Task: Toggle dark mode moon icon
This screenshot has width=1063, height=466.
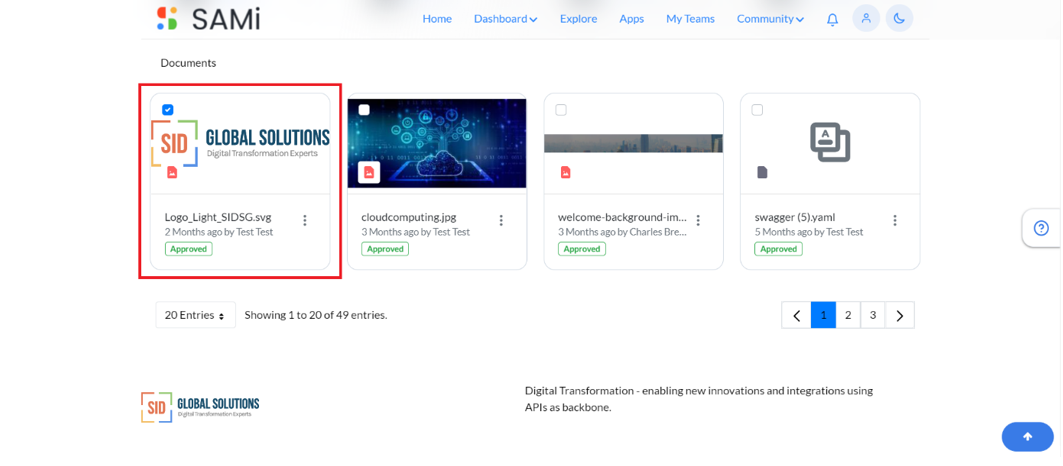Action: pyautogui.click(x=899, y=18)
